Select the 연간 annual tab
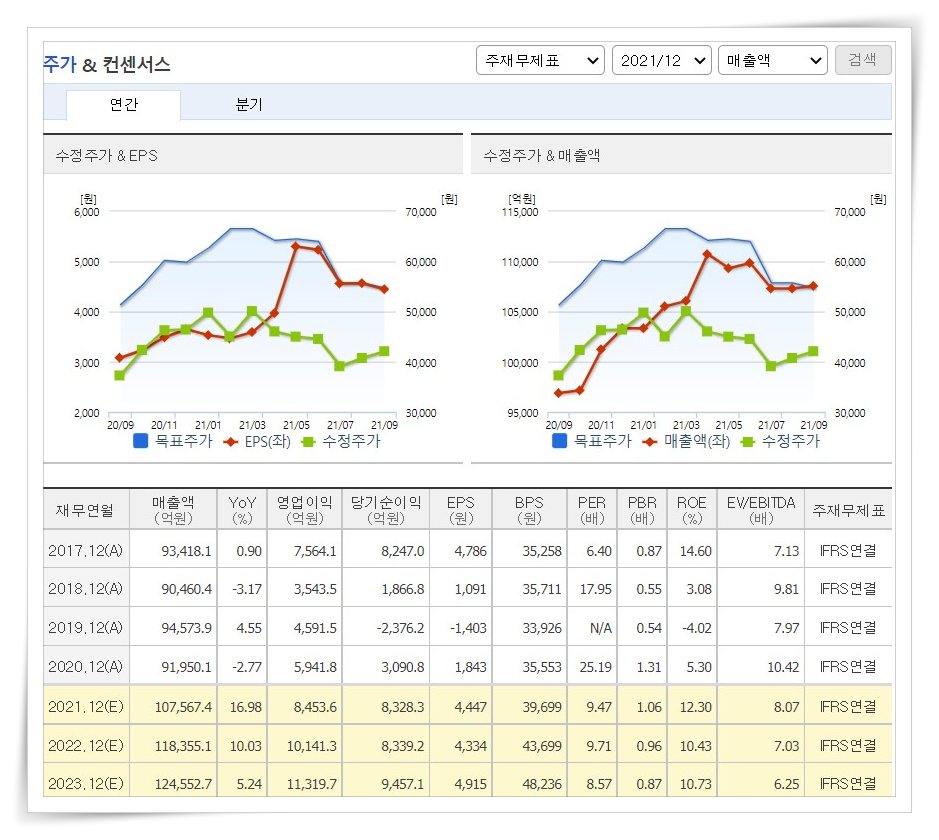The width and height of the screenshot is (939, 840). (123, 104)
